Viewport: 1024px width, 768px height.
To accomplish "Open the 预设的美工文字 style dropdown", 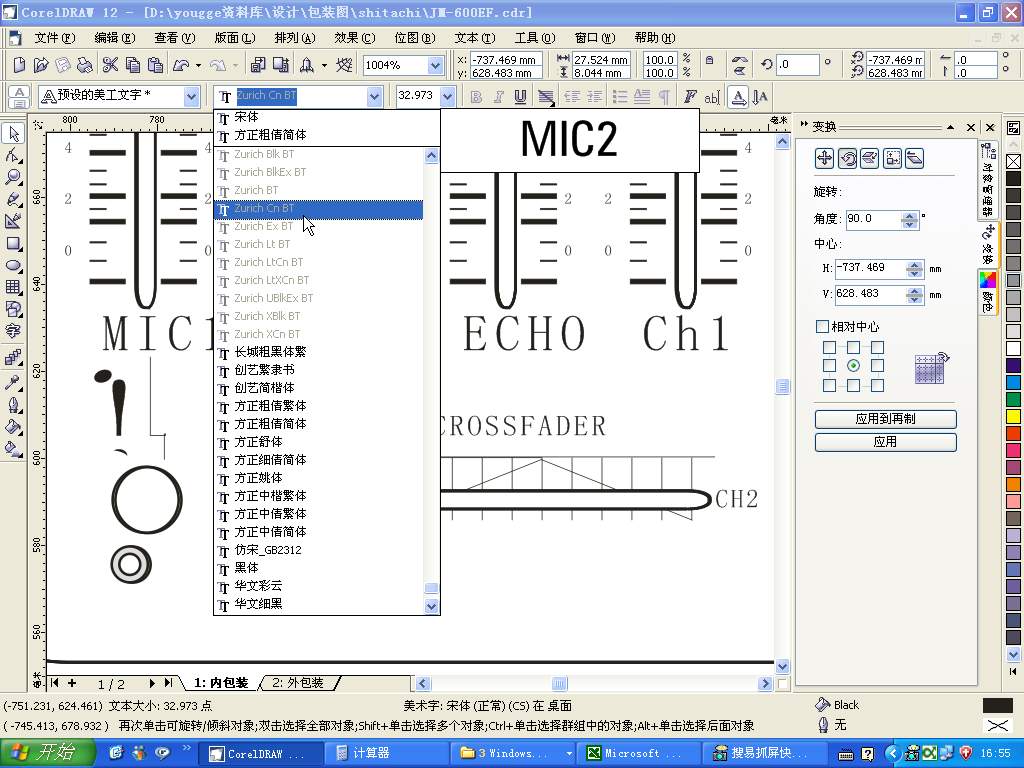I will coord(191,97).
